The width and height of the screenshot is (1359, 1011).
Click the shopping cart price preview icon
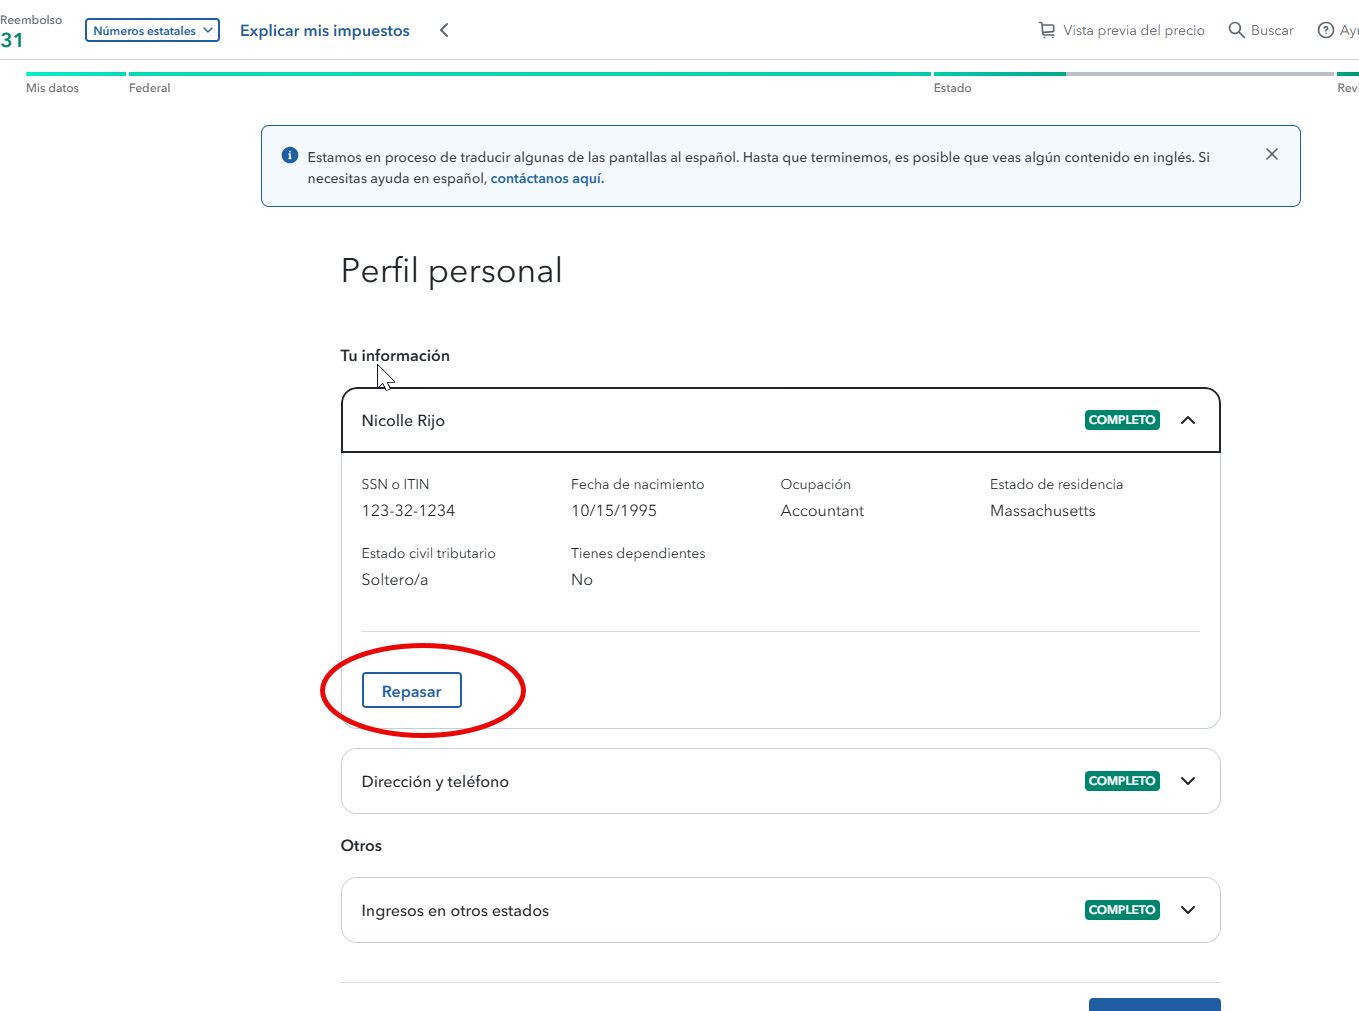click(x=1046, y=30)
